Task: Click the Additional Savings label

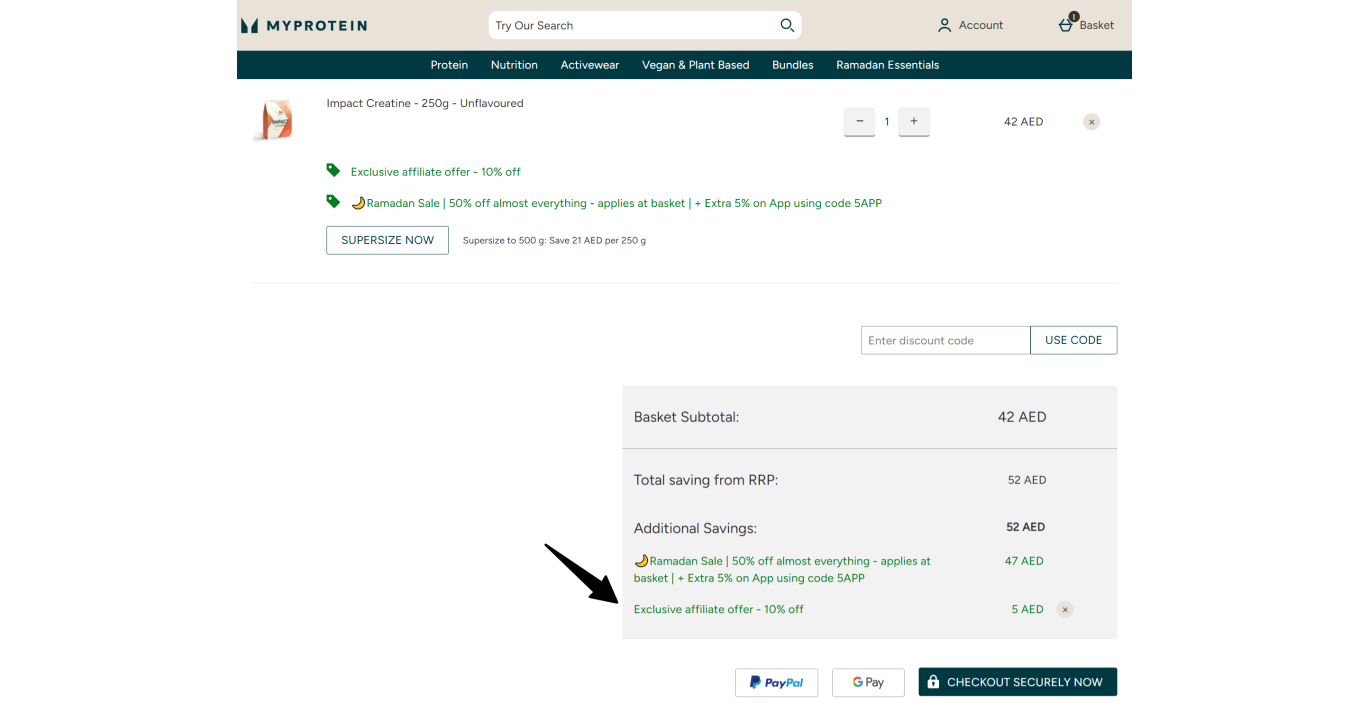Action: tap(695, 528)
